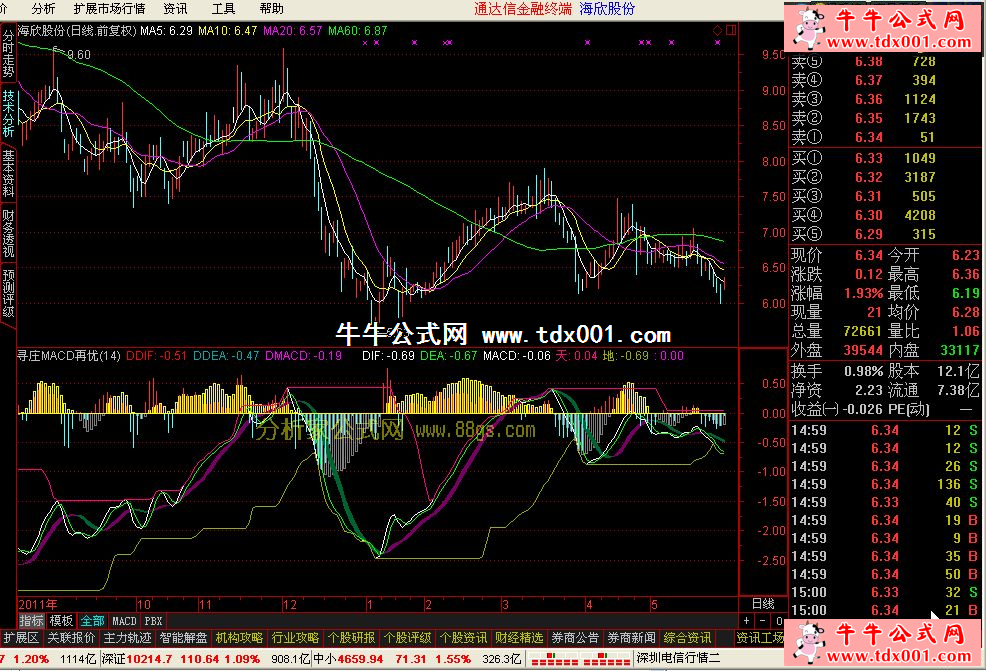The width and height of the screenshot is (986, 671).
Task: Click the main chart title 海欣股份(日线.前复权)
Action: (x=77, y=30)
